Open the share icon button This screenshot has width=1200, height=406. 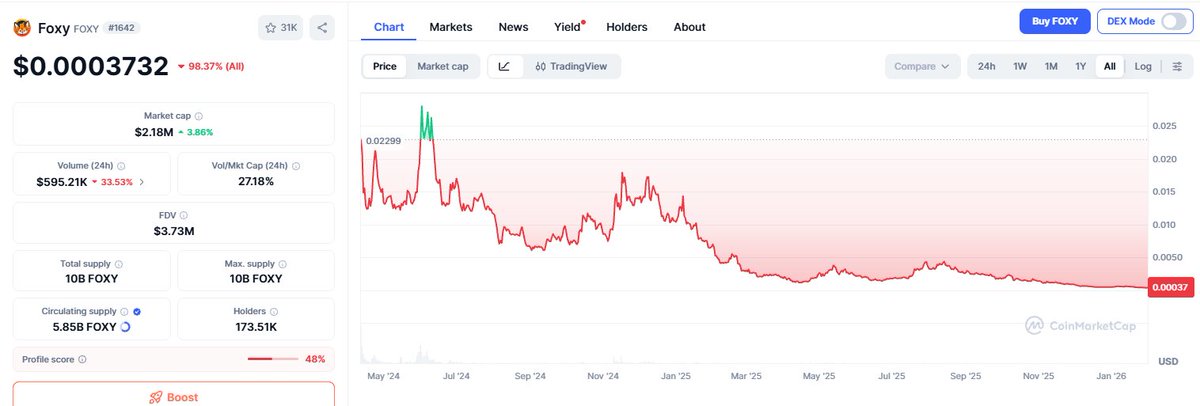[x=322, y=28]
